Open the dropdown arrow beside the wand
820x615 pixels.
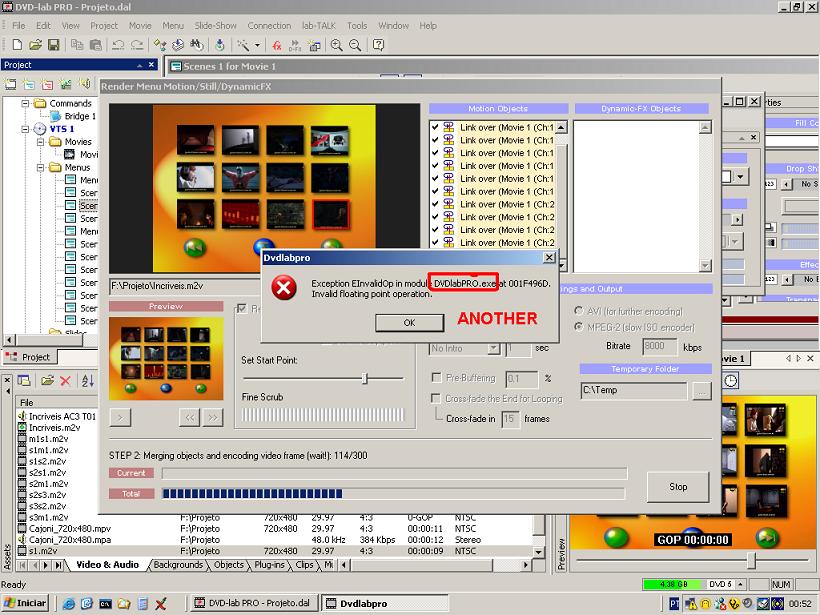click(257, 45)
